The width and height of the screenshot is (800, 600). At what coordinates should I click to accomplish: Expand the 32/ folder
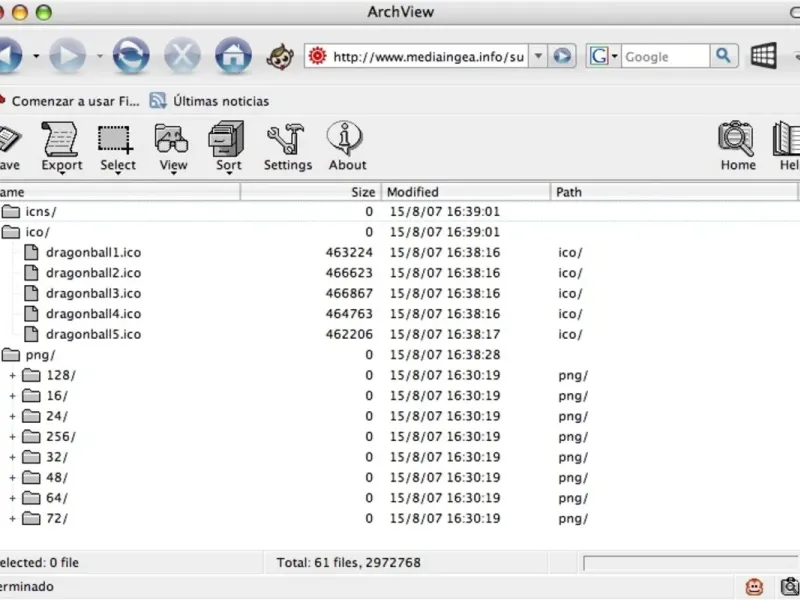tap(12, 457)
